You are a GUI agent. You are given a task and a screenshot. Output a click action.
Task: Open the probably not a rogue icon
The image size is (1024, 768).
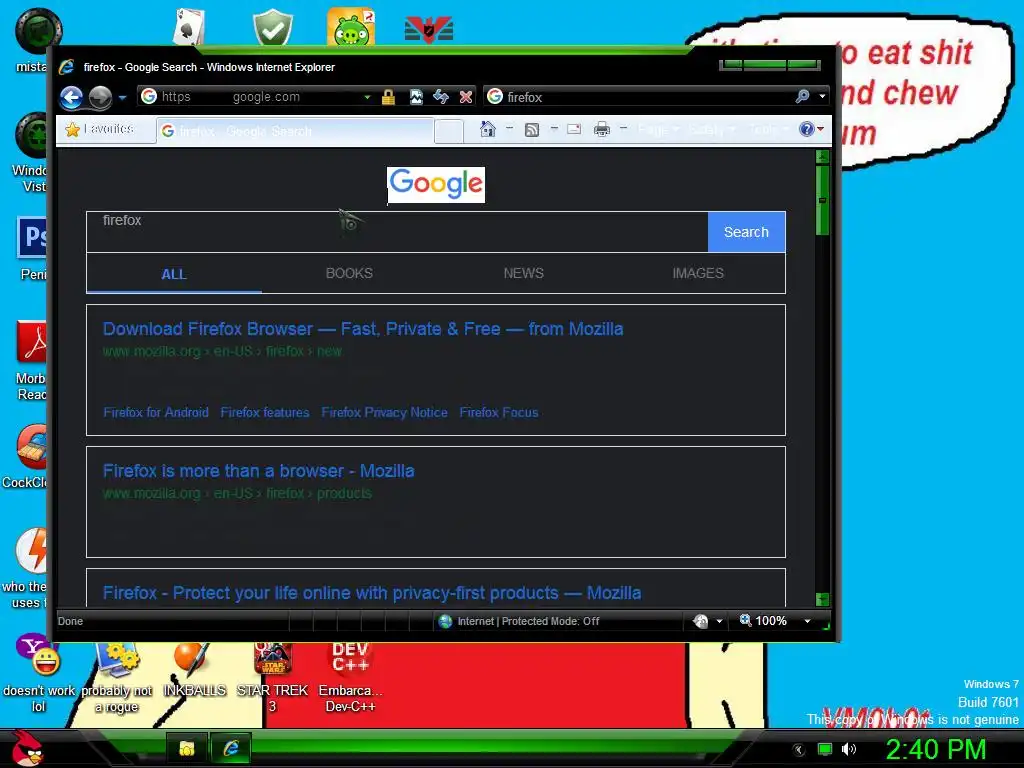click(x=117, y=678)
